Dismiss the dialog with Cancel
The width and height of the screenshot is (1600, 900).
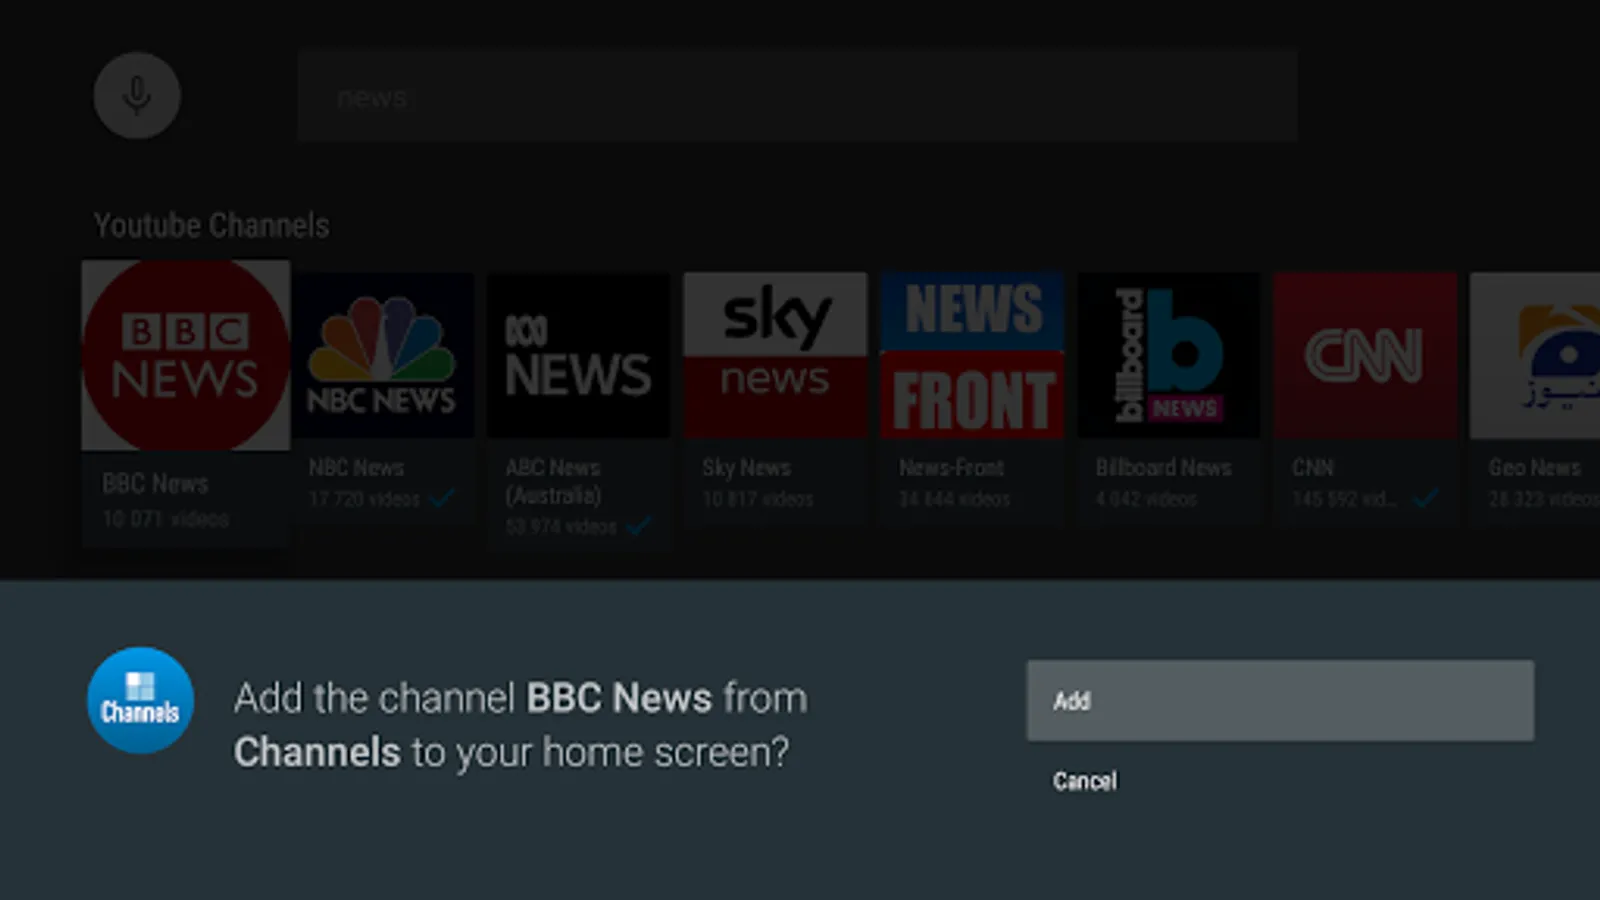click(1085, 781)
